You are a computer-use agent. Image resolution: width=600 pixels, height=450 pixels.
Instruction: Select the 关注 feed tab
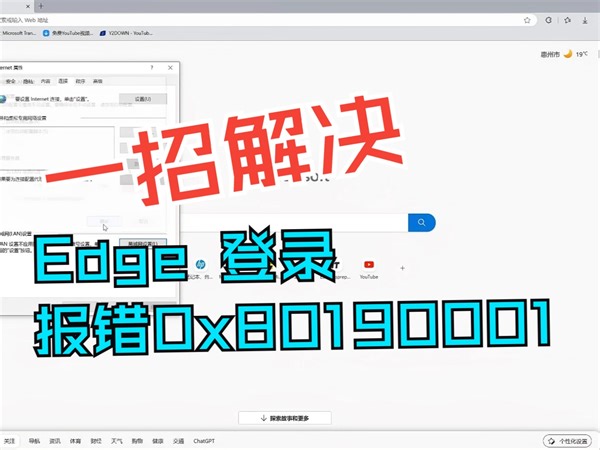(9, 441)
